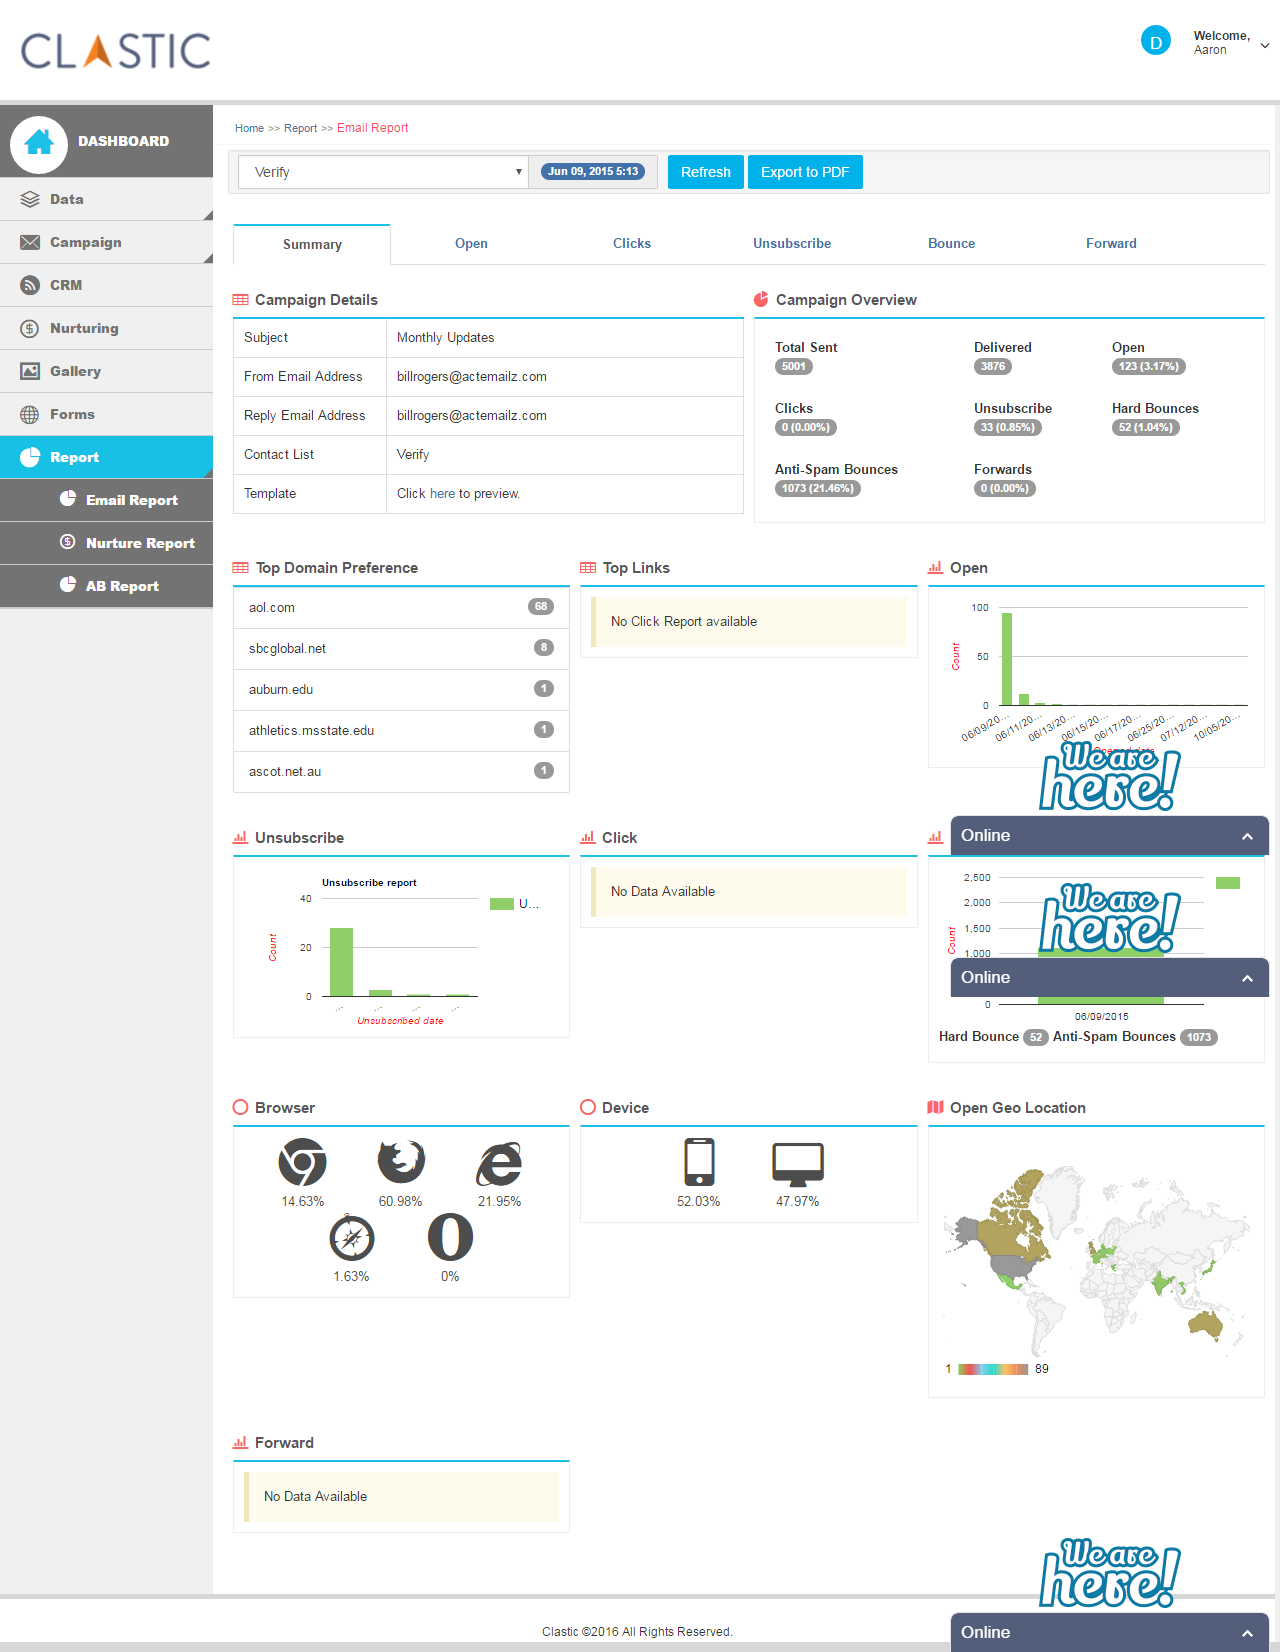This screenshot has width=1280, height=1652.
Task: Toggle the unsubscribe chart green legend swatch
Action: tap(501, 904)
